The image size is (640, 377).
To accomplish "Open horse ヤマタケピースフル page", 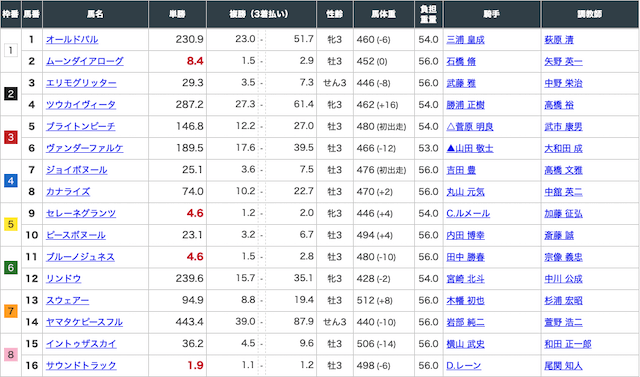I will click(84, 322).
